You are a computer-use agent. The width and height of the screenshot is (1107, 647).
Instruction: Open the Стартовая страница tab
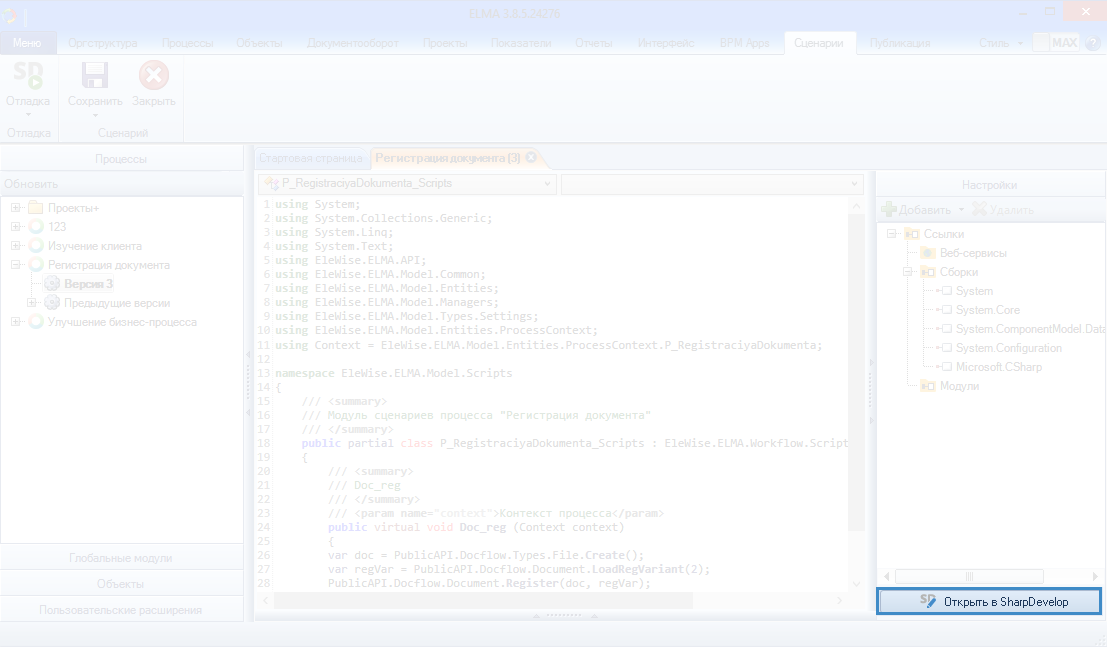coord(310,158)
